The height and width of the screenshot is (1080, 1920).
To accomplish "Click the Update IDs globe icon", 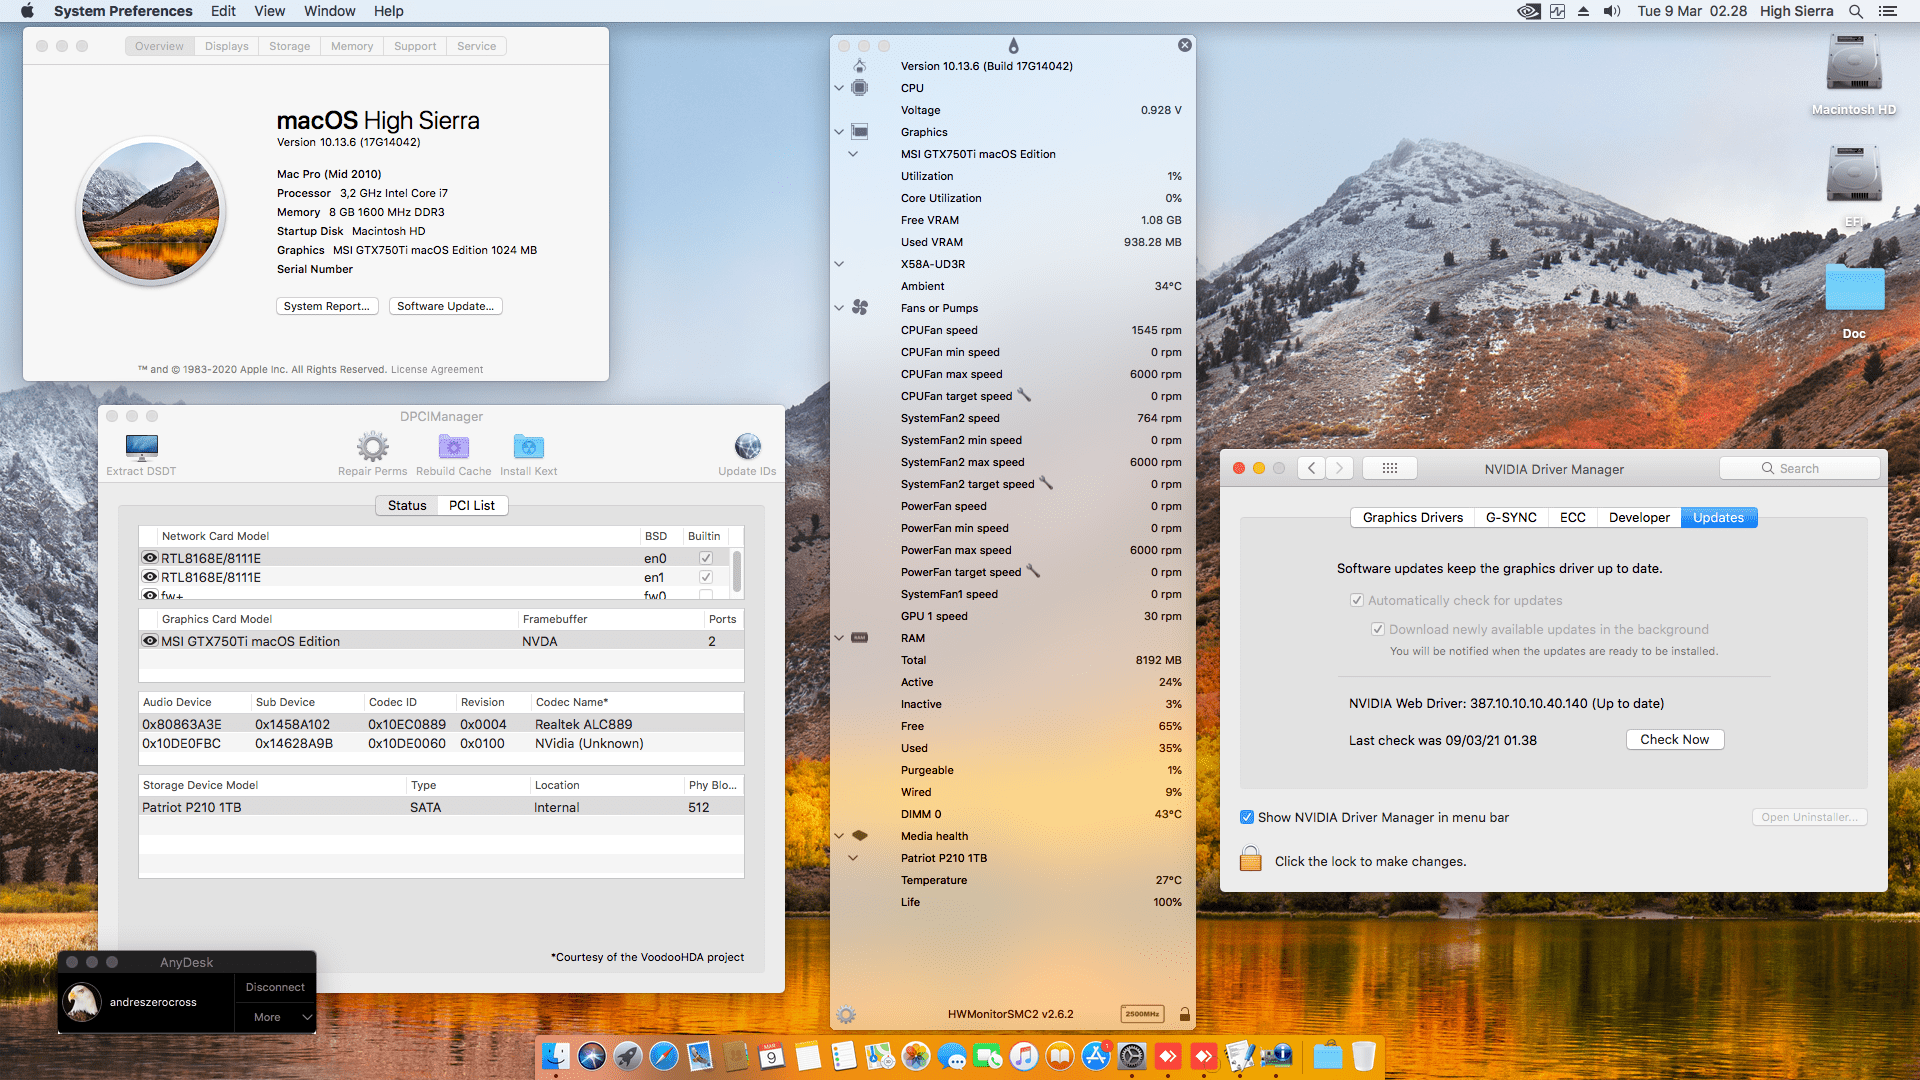I will tap(747, 446).
